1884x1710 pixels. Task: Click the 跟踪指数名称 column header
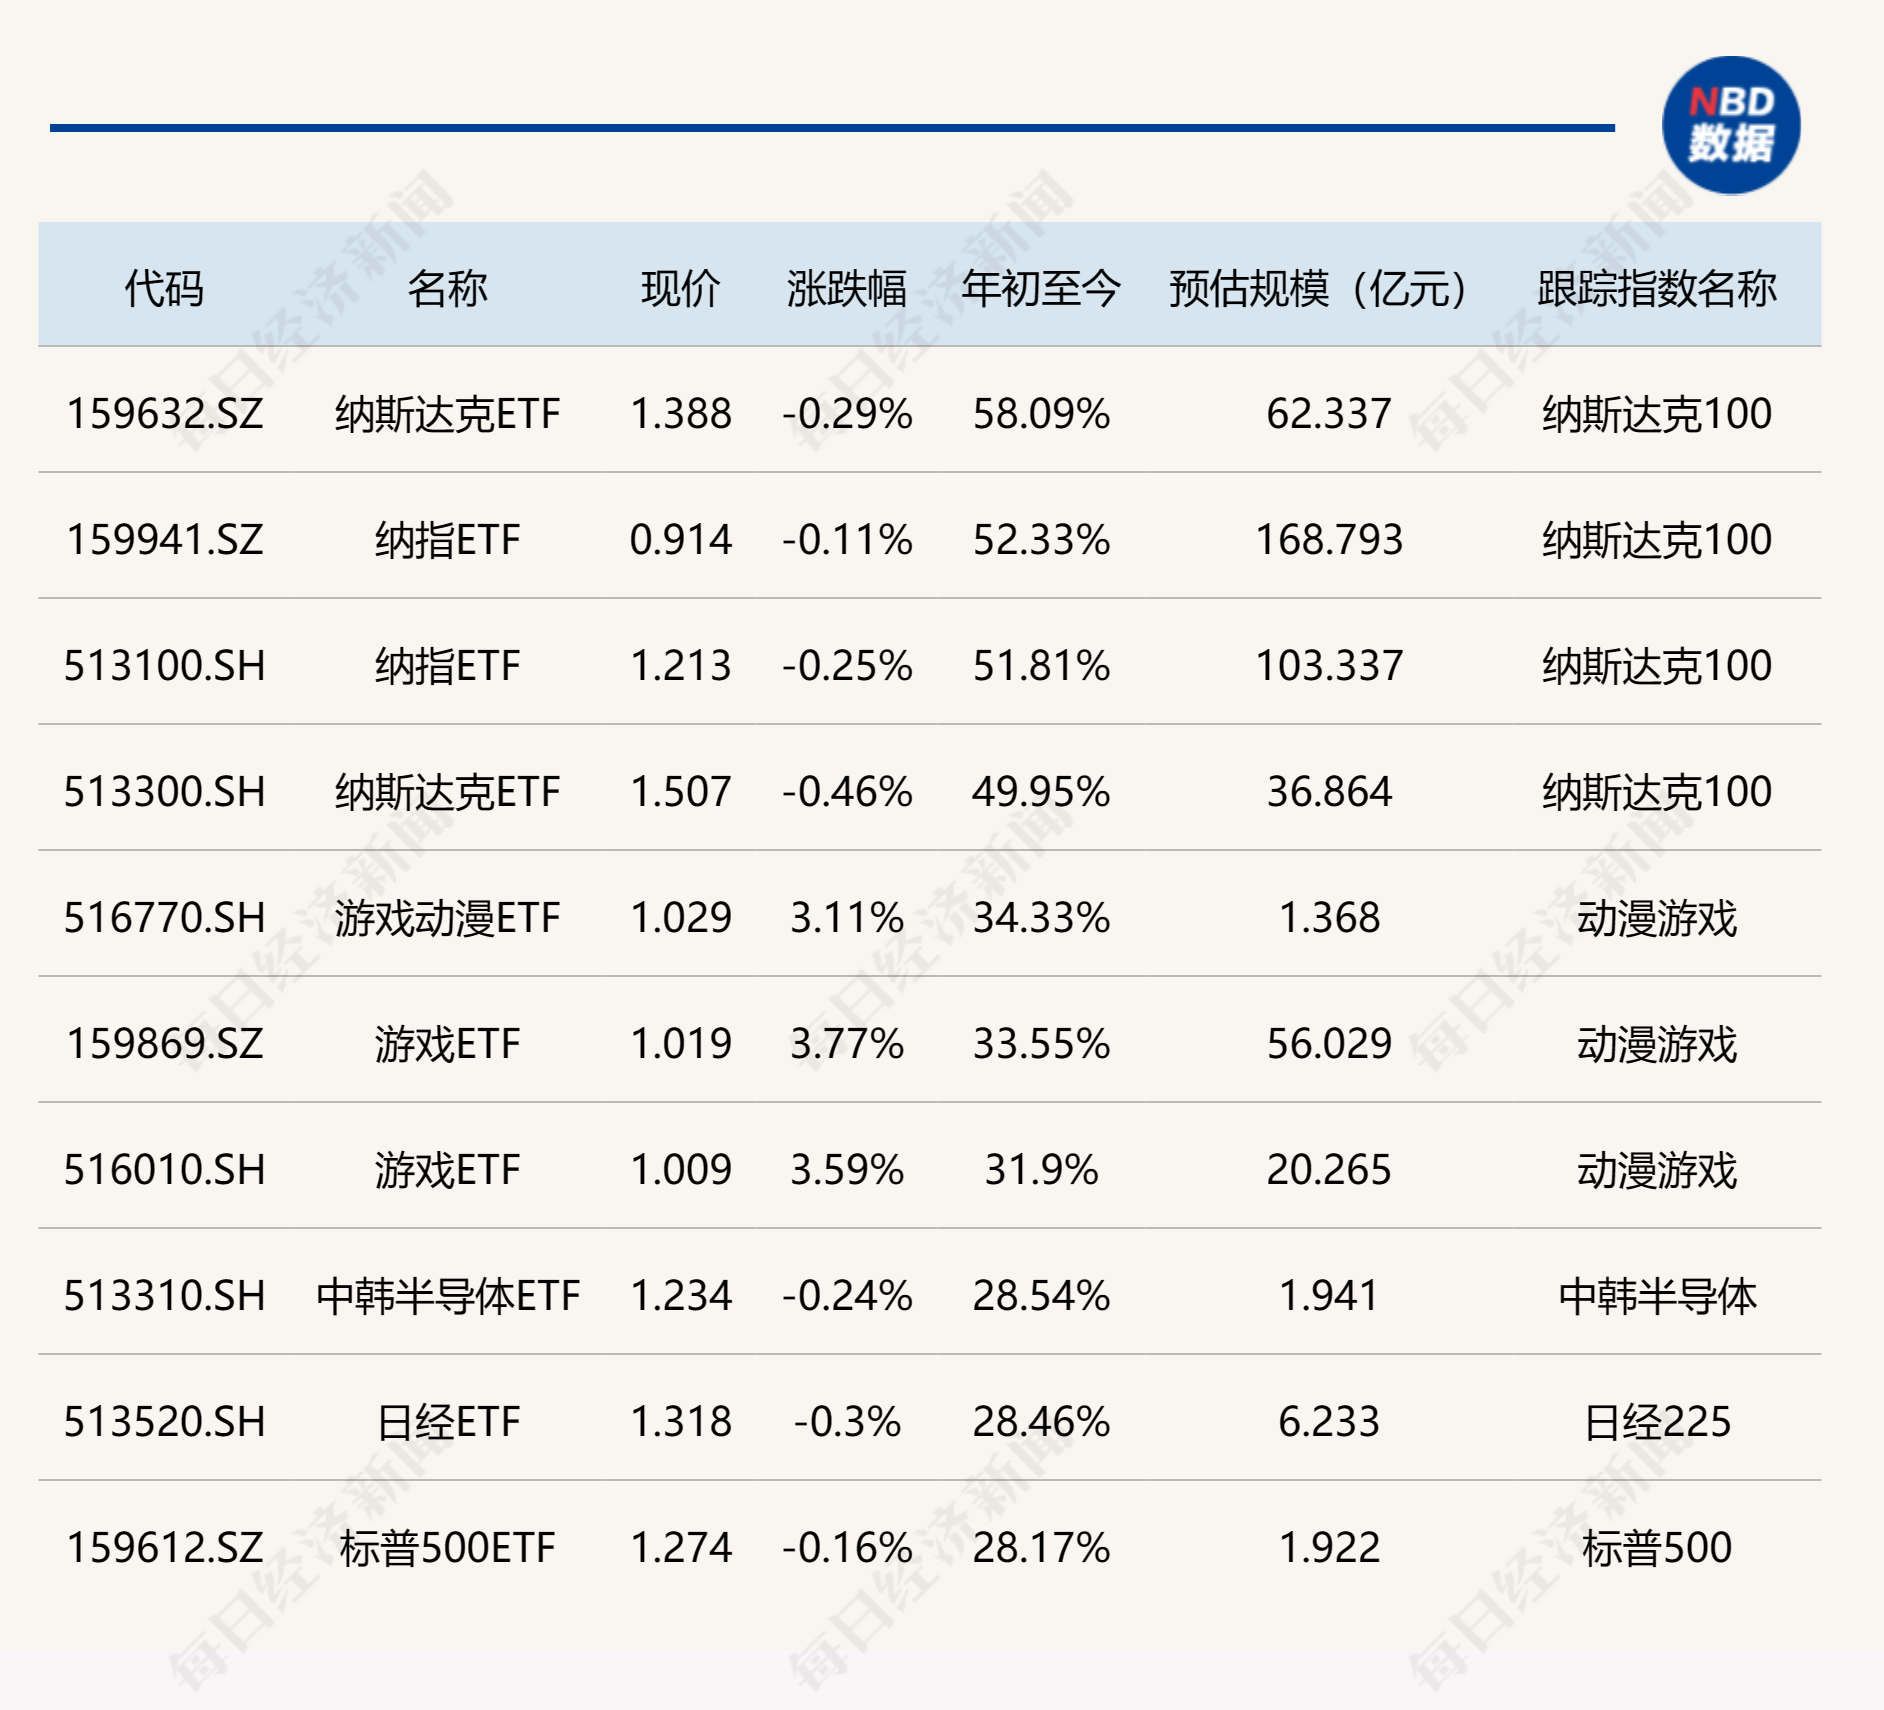[x=1657, y=289]
